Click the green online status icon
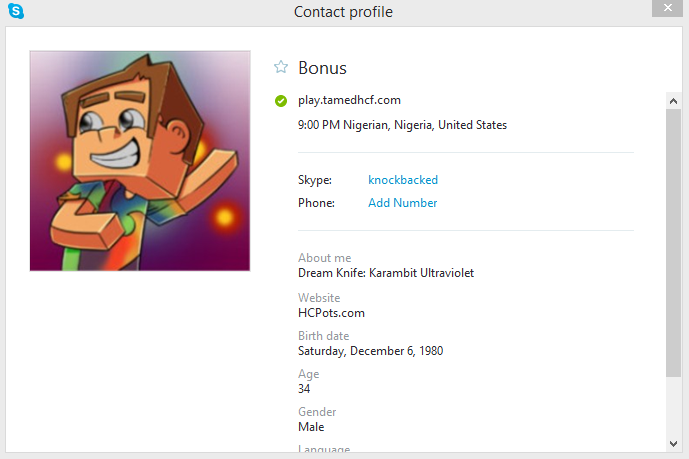 281,100
